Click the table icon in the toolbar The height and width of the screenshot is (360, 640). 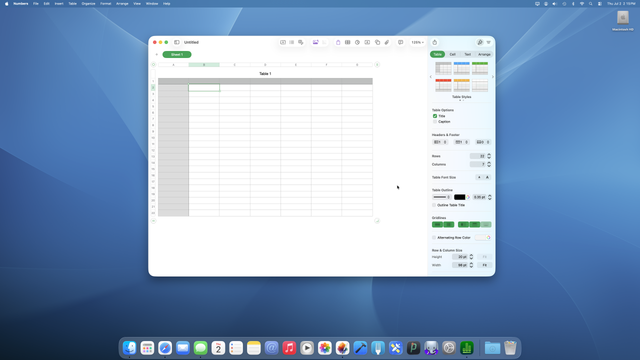347,42
